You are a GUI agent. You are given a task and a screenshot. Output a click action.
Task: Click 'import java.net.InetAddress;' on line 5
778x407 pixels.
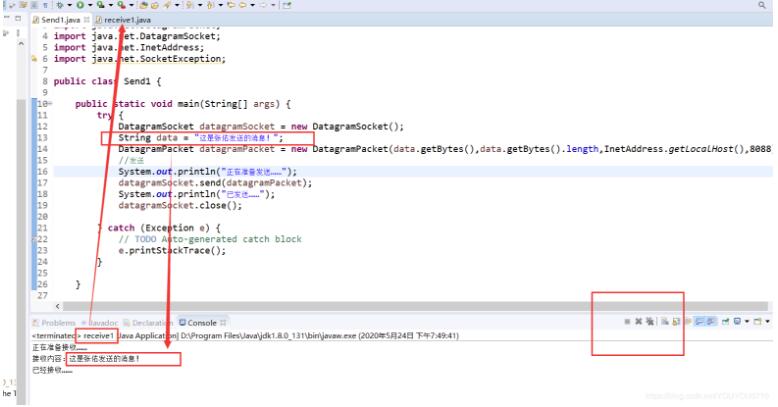129,48
